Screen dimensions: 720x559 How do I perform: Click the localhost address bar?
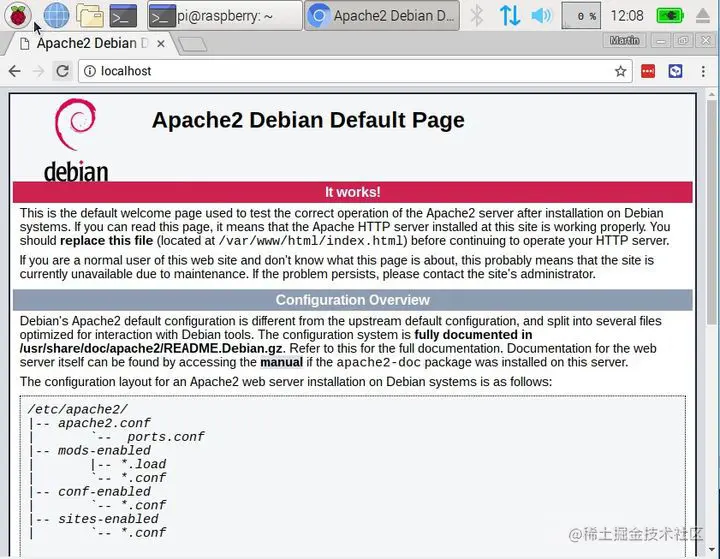point(354,71)
